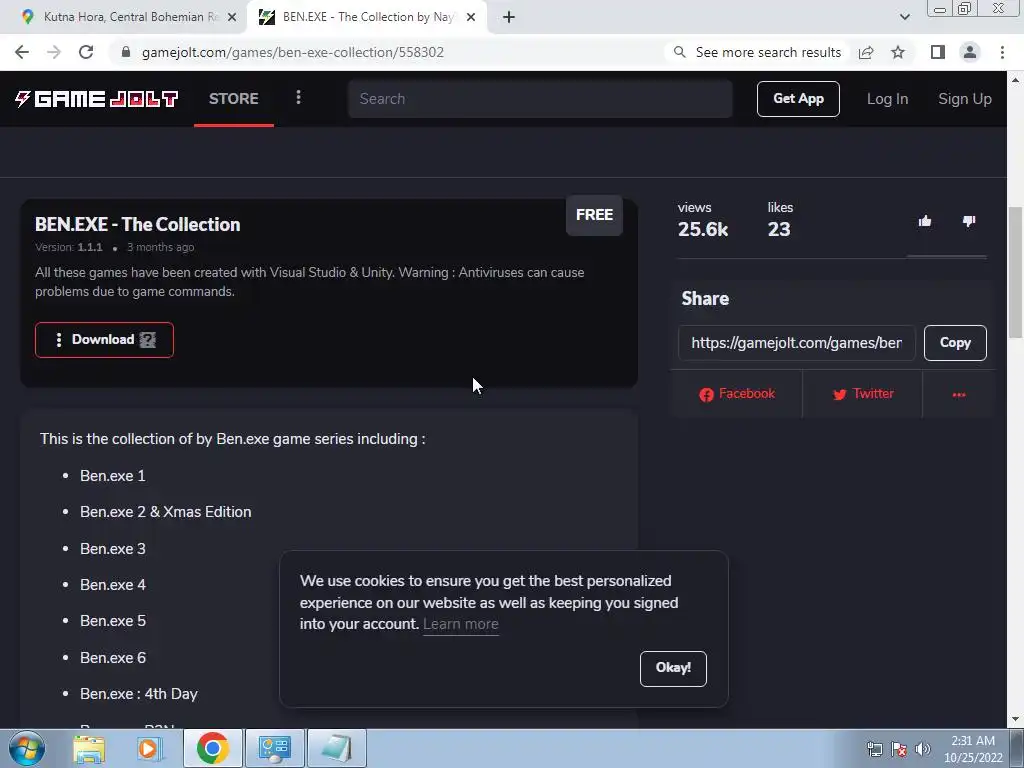Open the Windows Start menu

tap(26, 748)
